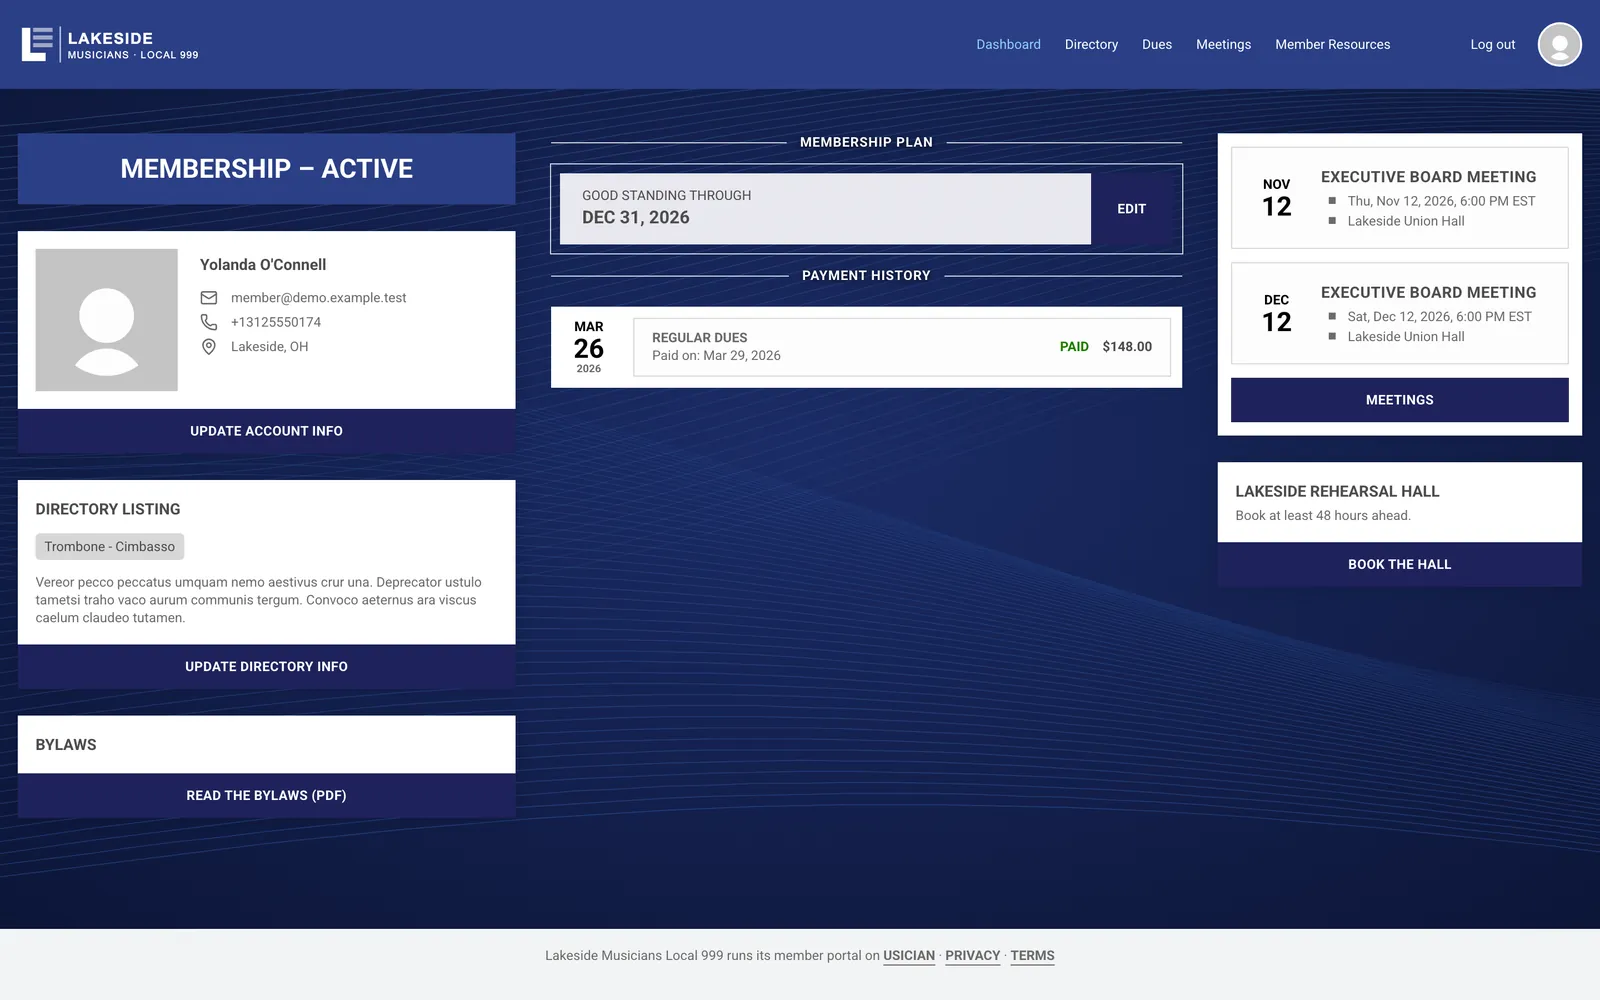1600x1000 pixels.
Task: Click Edit on the membership plan
Action: [x=1132, y=209]
